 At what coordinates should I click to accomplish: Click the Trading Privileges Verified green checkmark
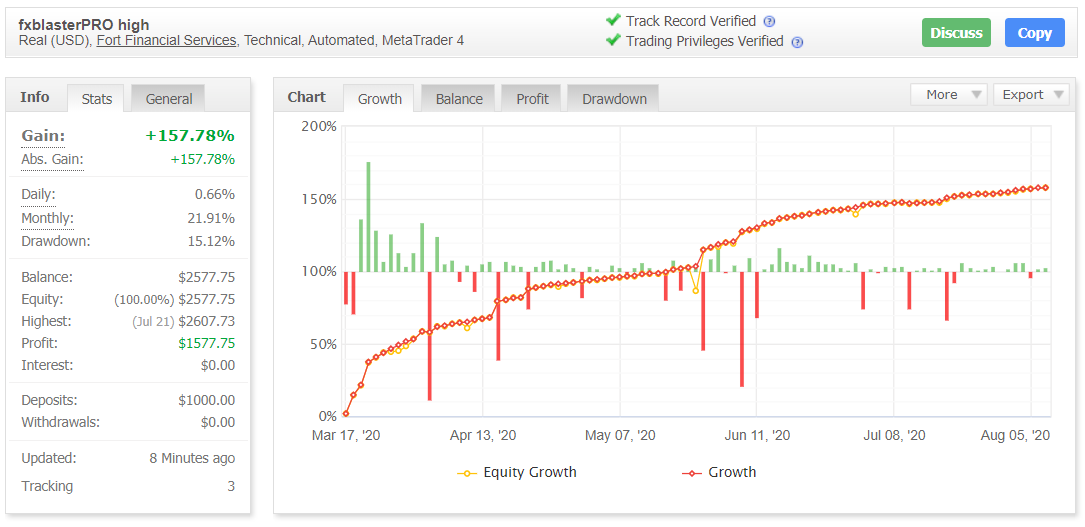coord(613,41)
